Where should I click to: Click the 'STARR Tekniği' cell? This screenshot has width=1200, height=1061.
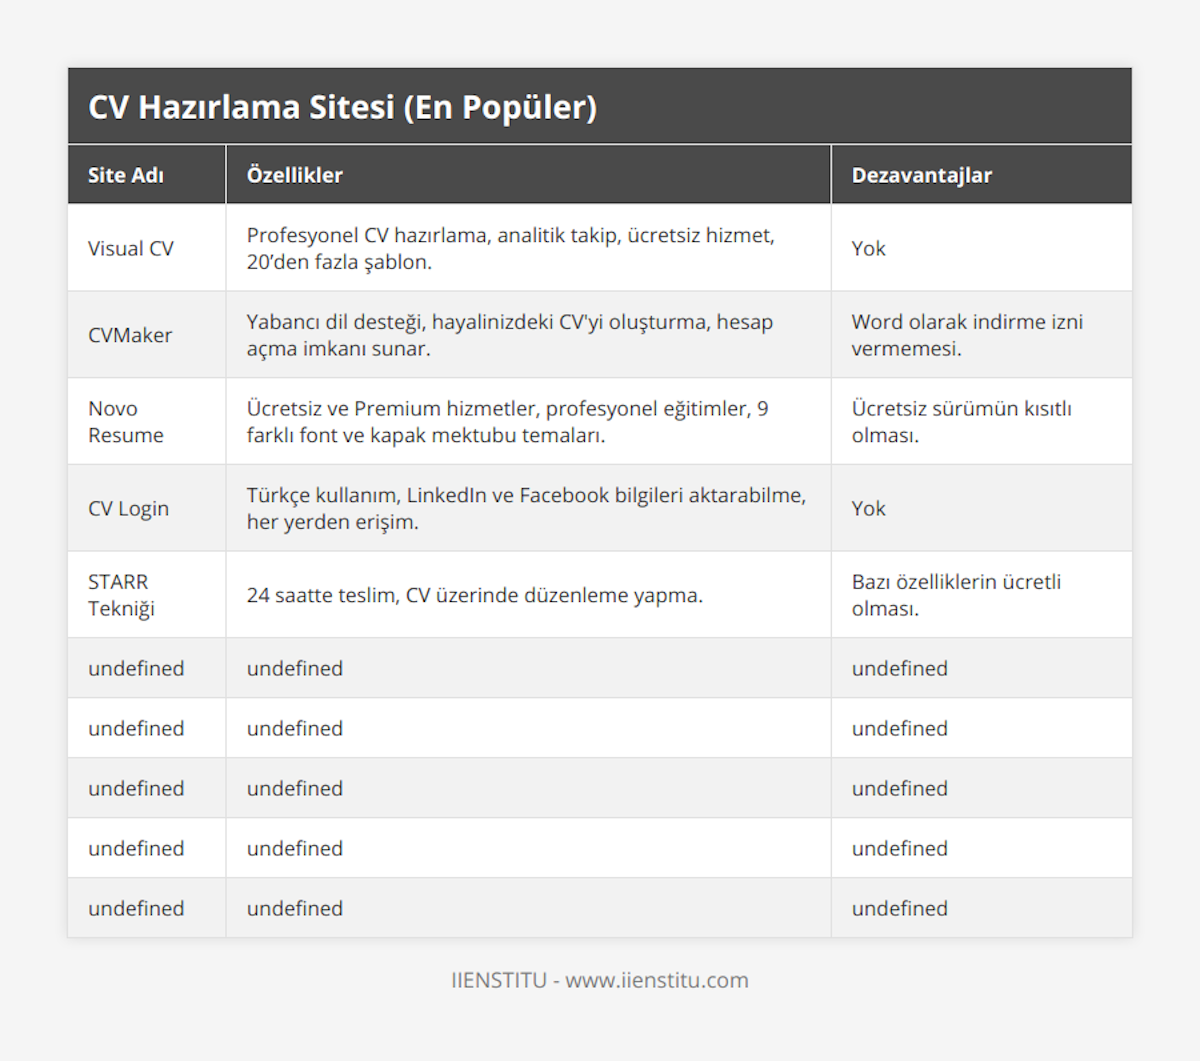121,595
